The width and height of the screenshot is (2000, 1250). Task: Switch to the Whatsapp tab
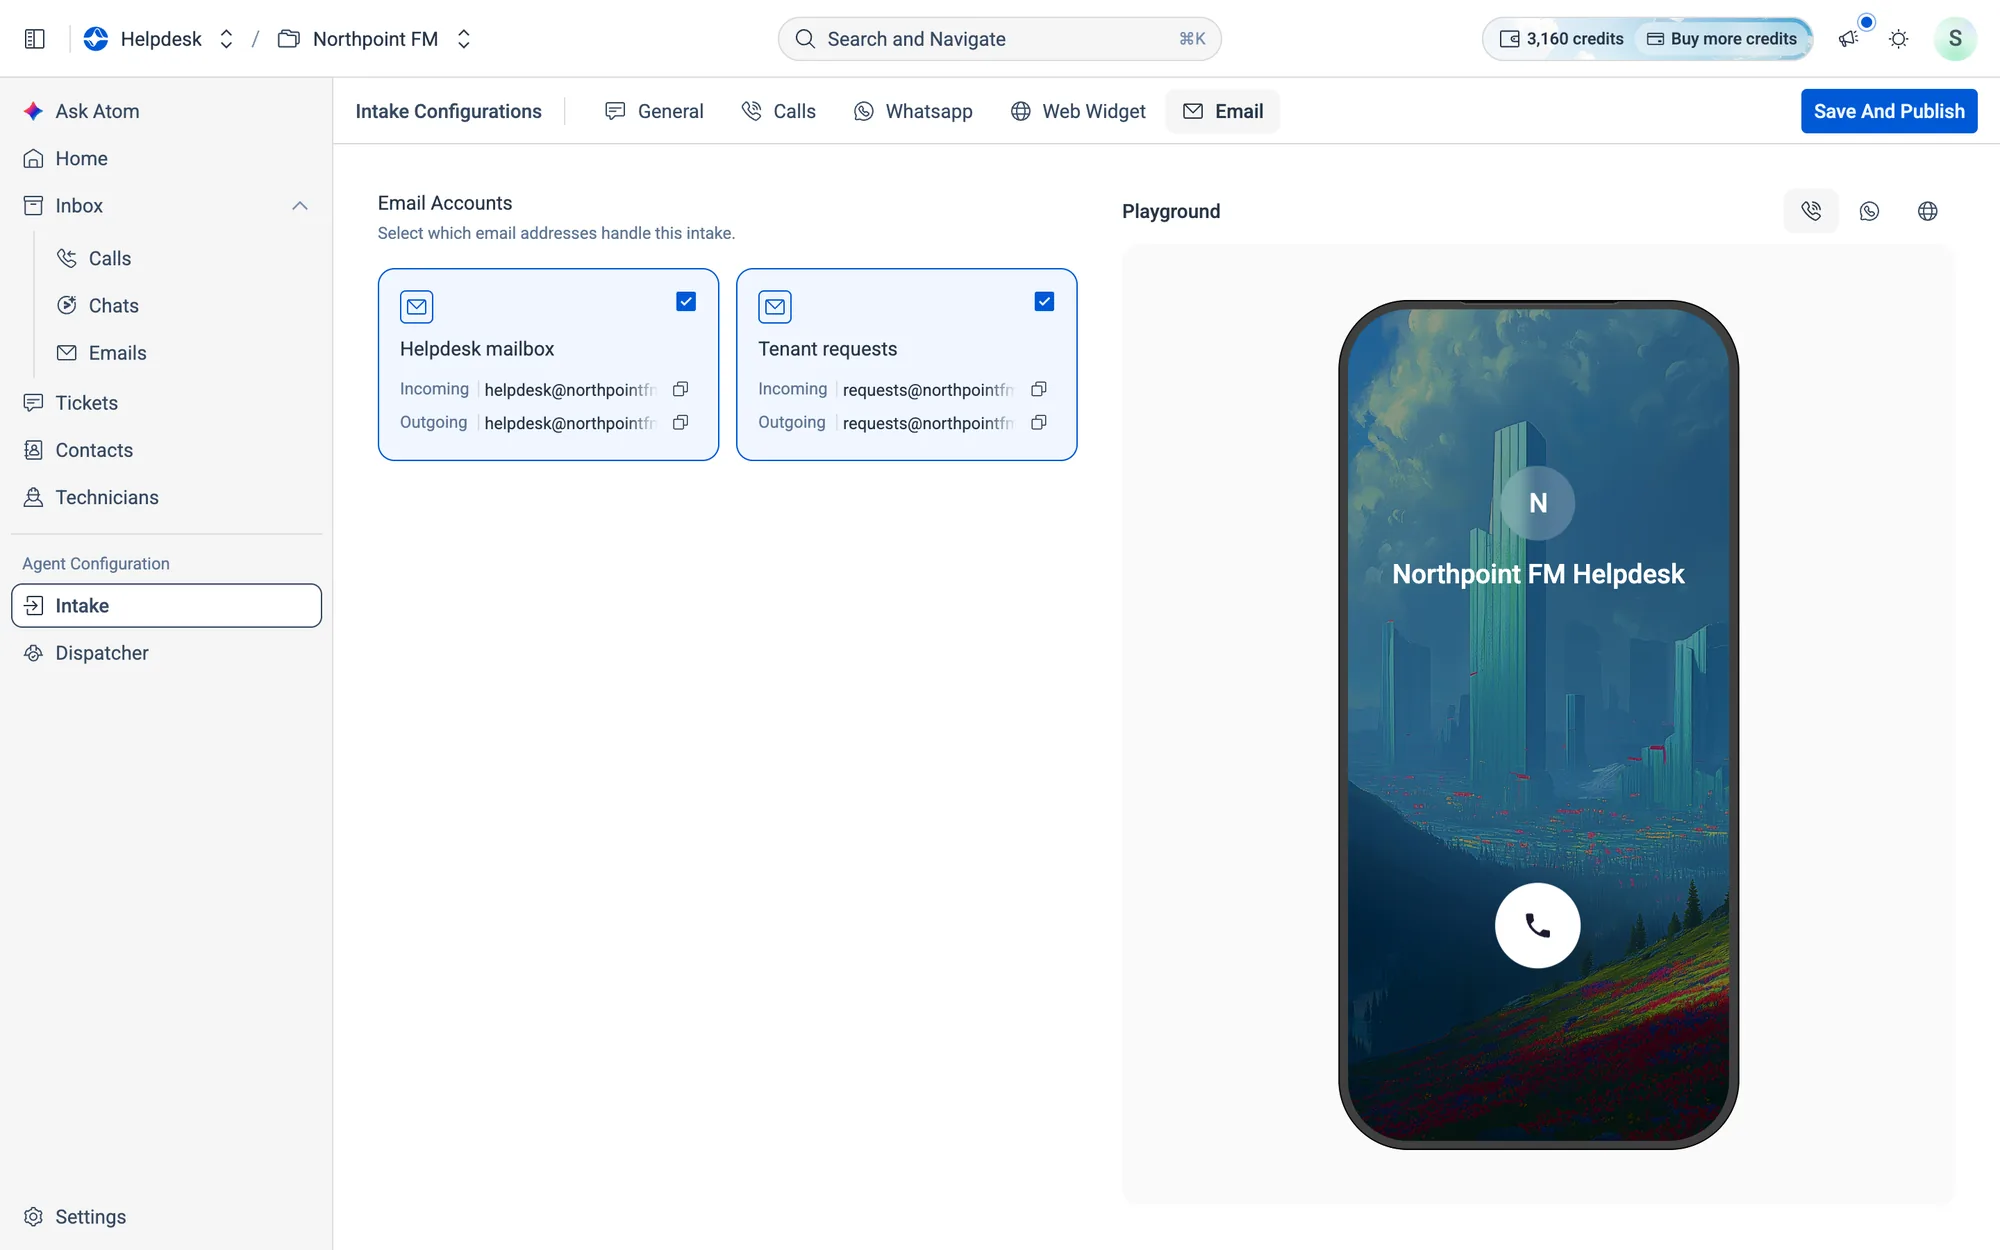pos(913,111)
